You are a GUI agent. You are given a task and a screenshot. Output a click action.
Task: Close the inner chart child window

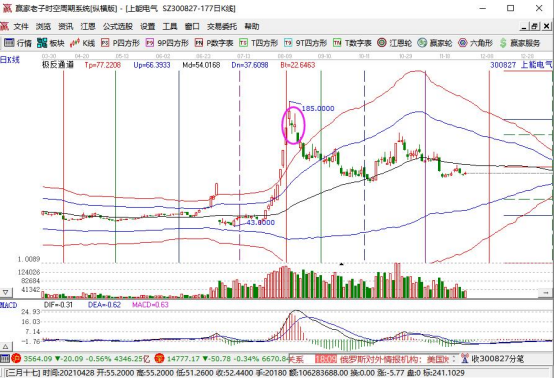(546, 26)
